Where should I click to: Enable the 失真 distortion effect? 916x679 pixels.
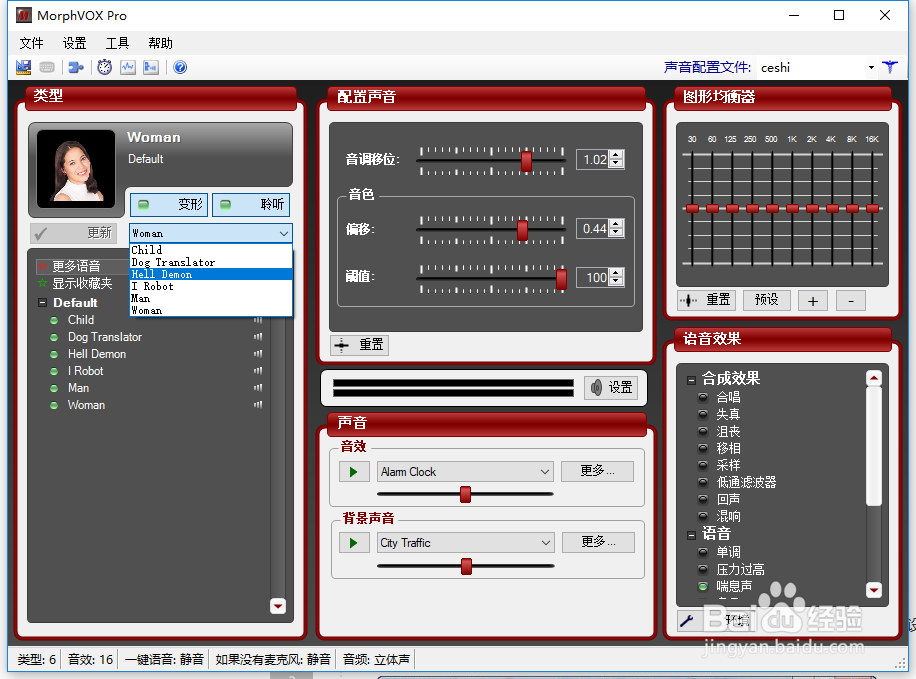click(x=703, y=414)
